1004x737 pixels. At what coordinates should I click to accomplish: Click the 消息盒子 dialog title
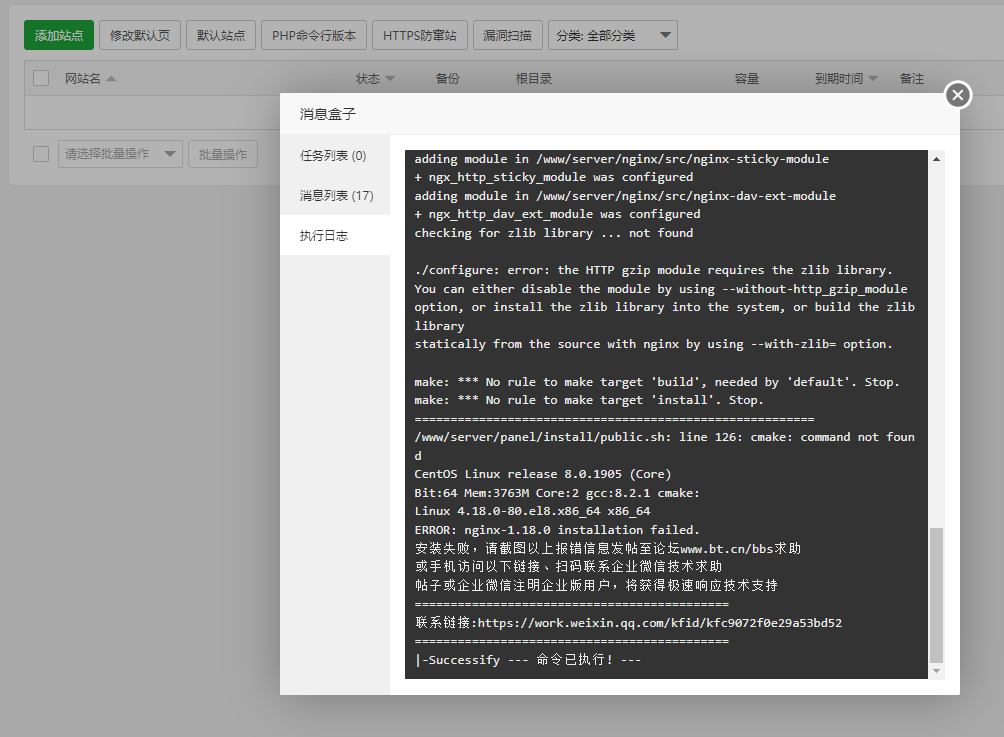(327, 114)
